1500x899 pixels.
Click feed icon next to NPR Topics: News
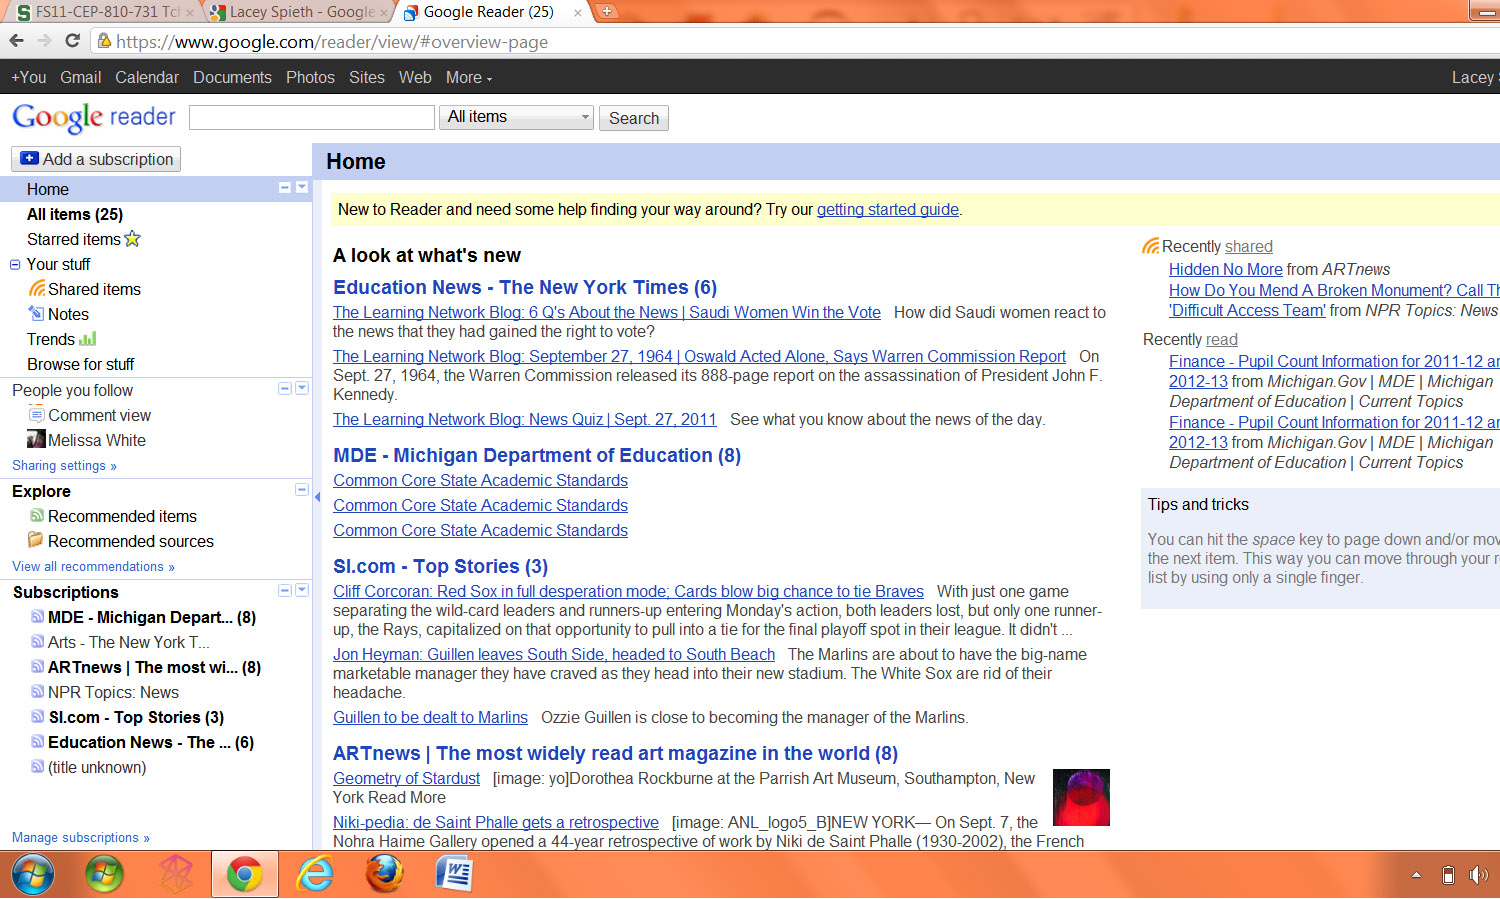pos(37,692)
